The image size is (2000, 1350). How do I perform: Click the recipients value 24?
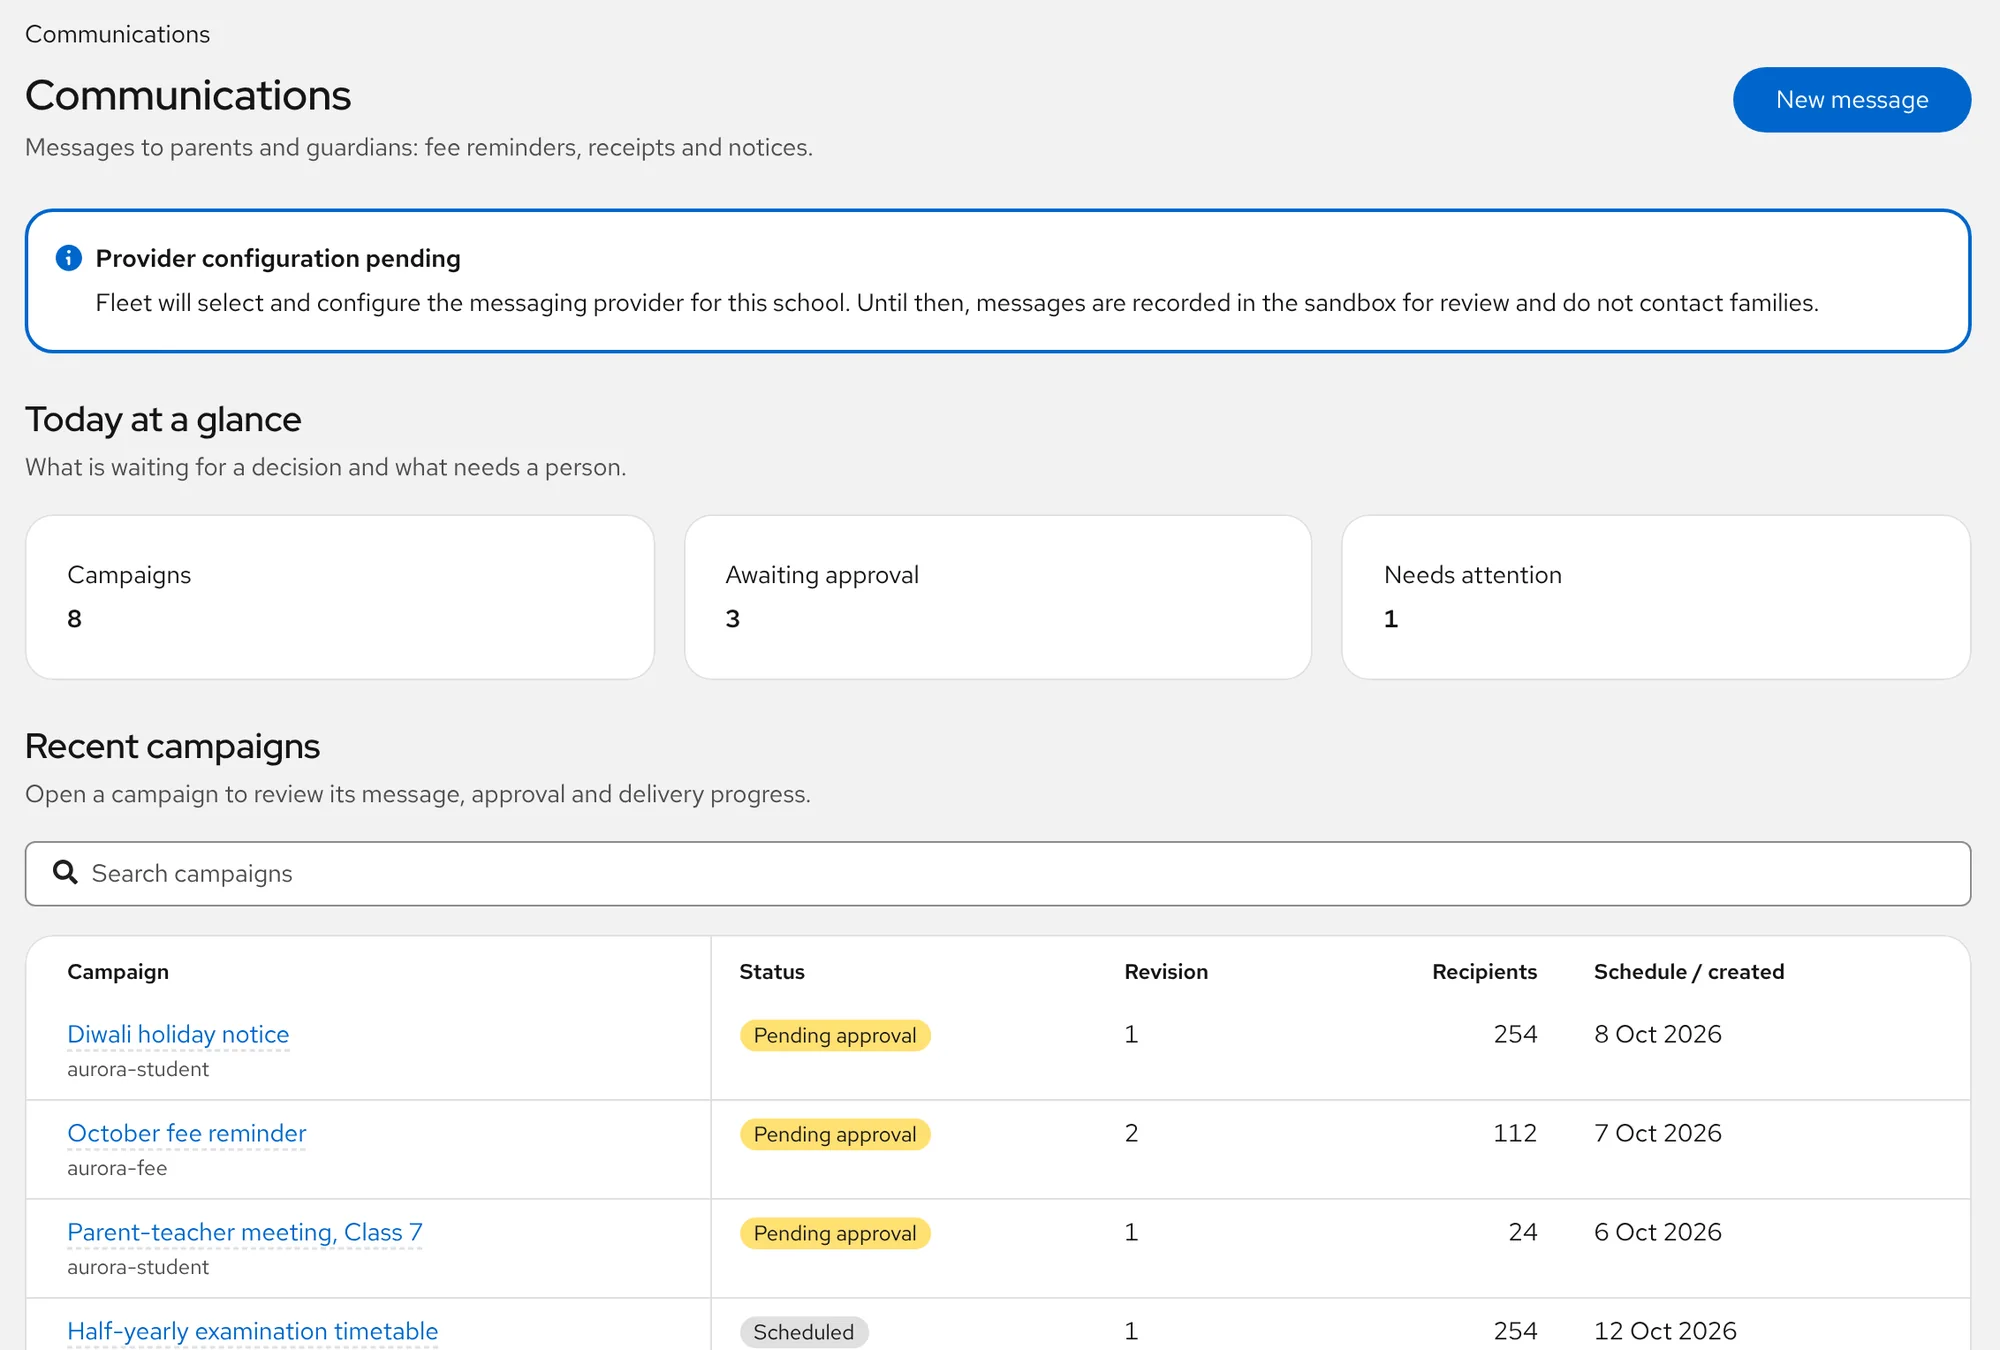[1523, 1232]
